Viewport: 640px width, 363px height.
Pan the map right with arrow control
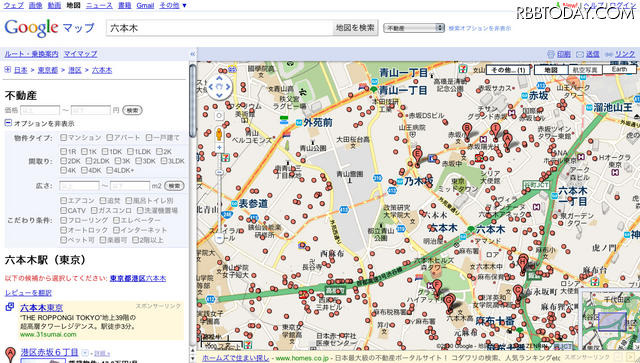(229, 87)
